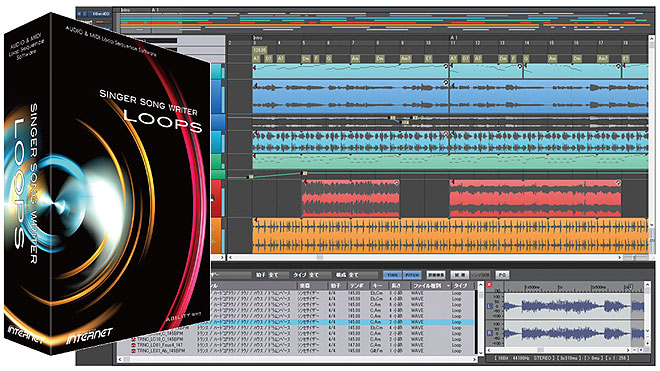Sort by the テンポ column header

point(357,286)
